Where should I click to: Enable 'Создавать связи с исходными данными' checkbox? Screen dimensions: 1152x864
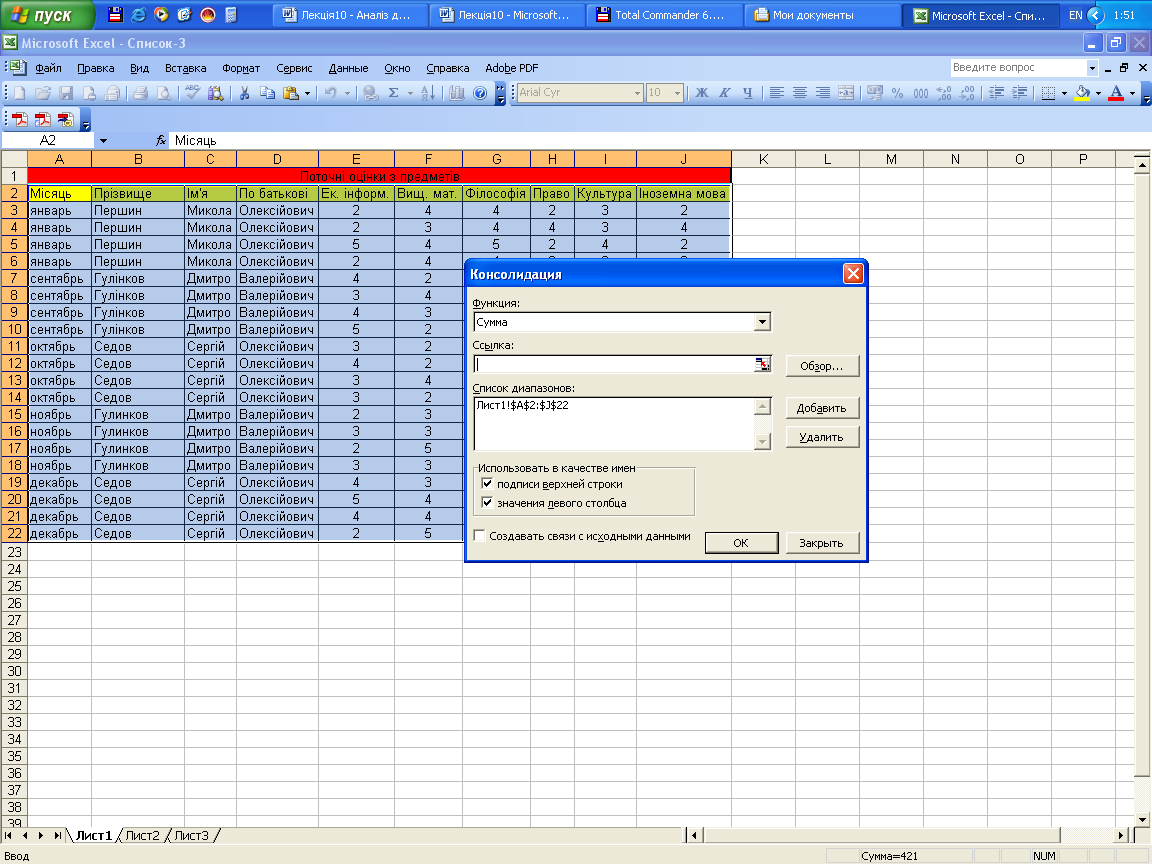(480, 536)
